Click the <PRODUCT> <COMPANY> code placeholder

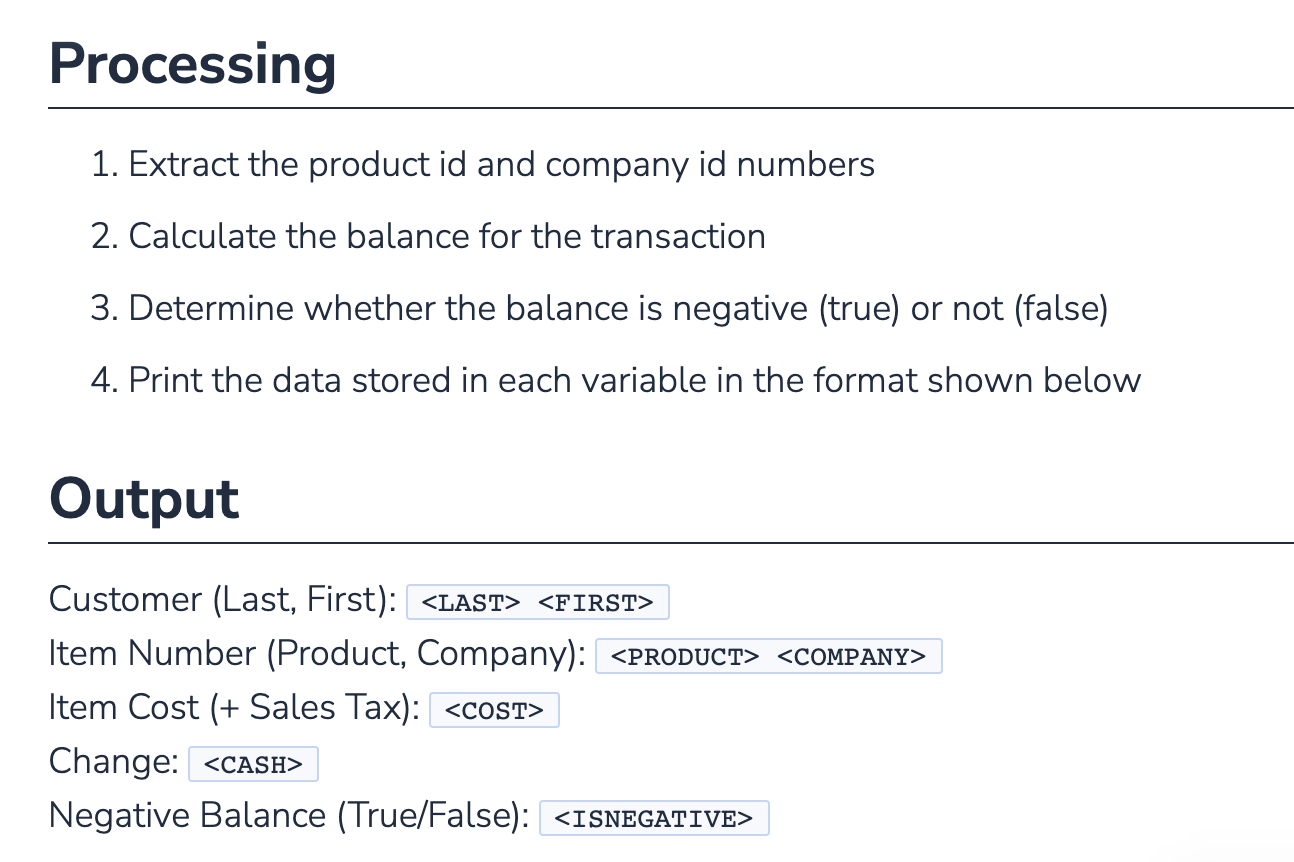pos(769,656)
